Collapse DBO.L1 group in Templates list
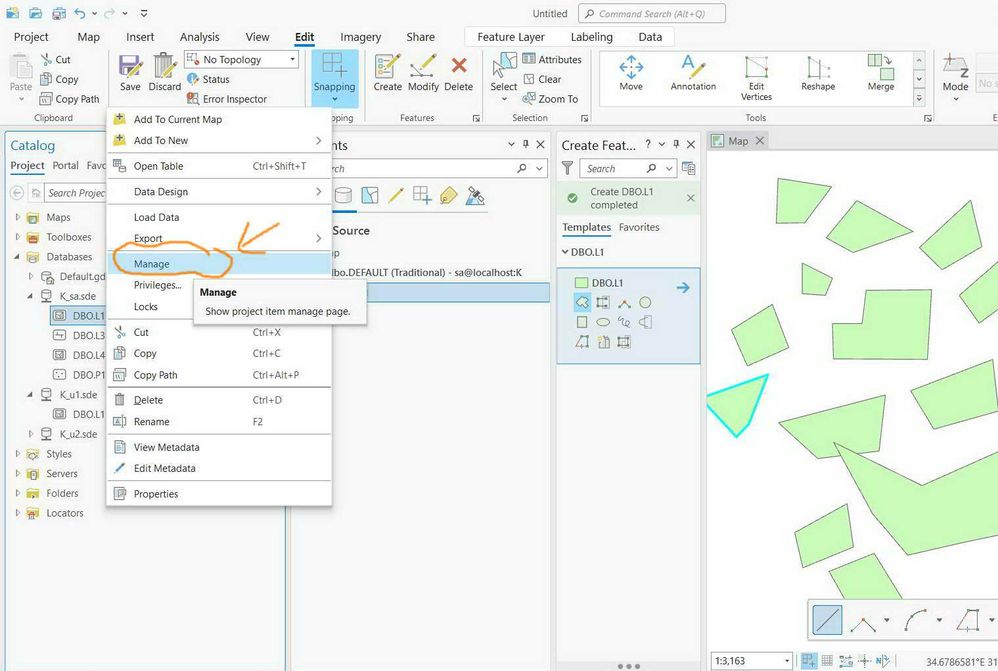998x671 pixels. 565,252
